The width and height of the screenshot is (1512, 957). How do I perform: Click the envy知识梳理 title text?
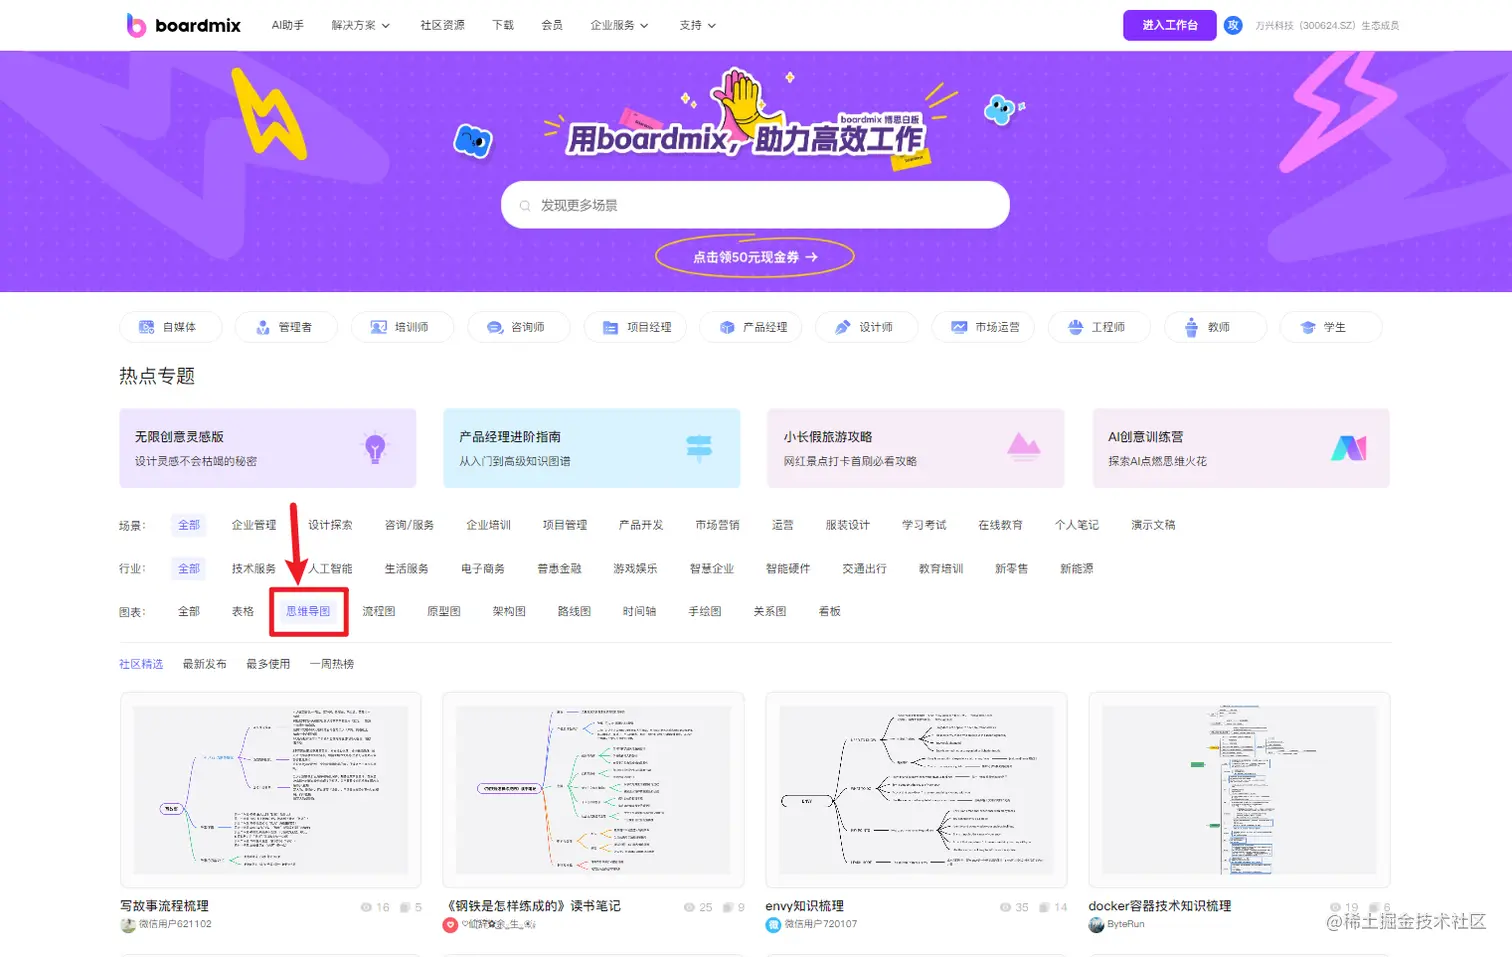pos(804,906)
